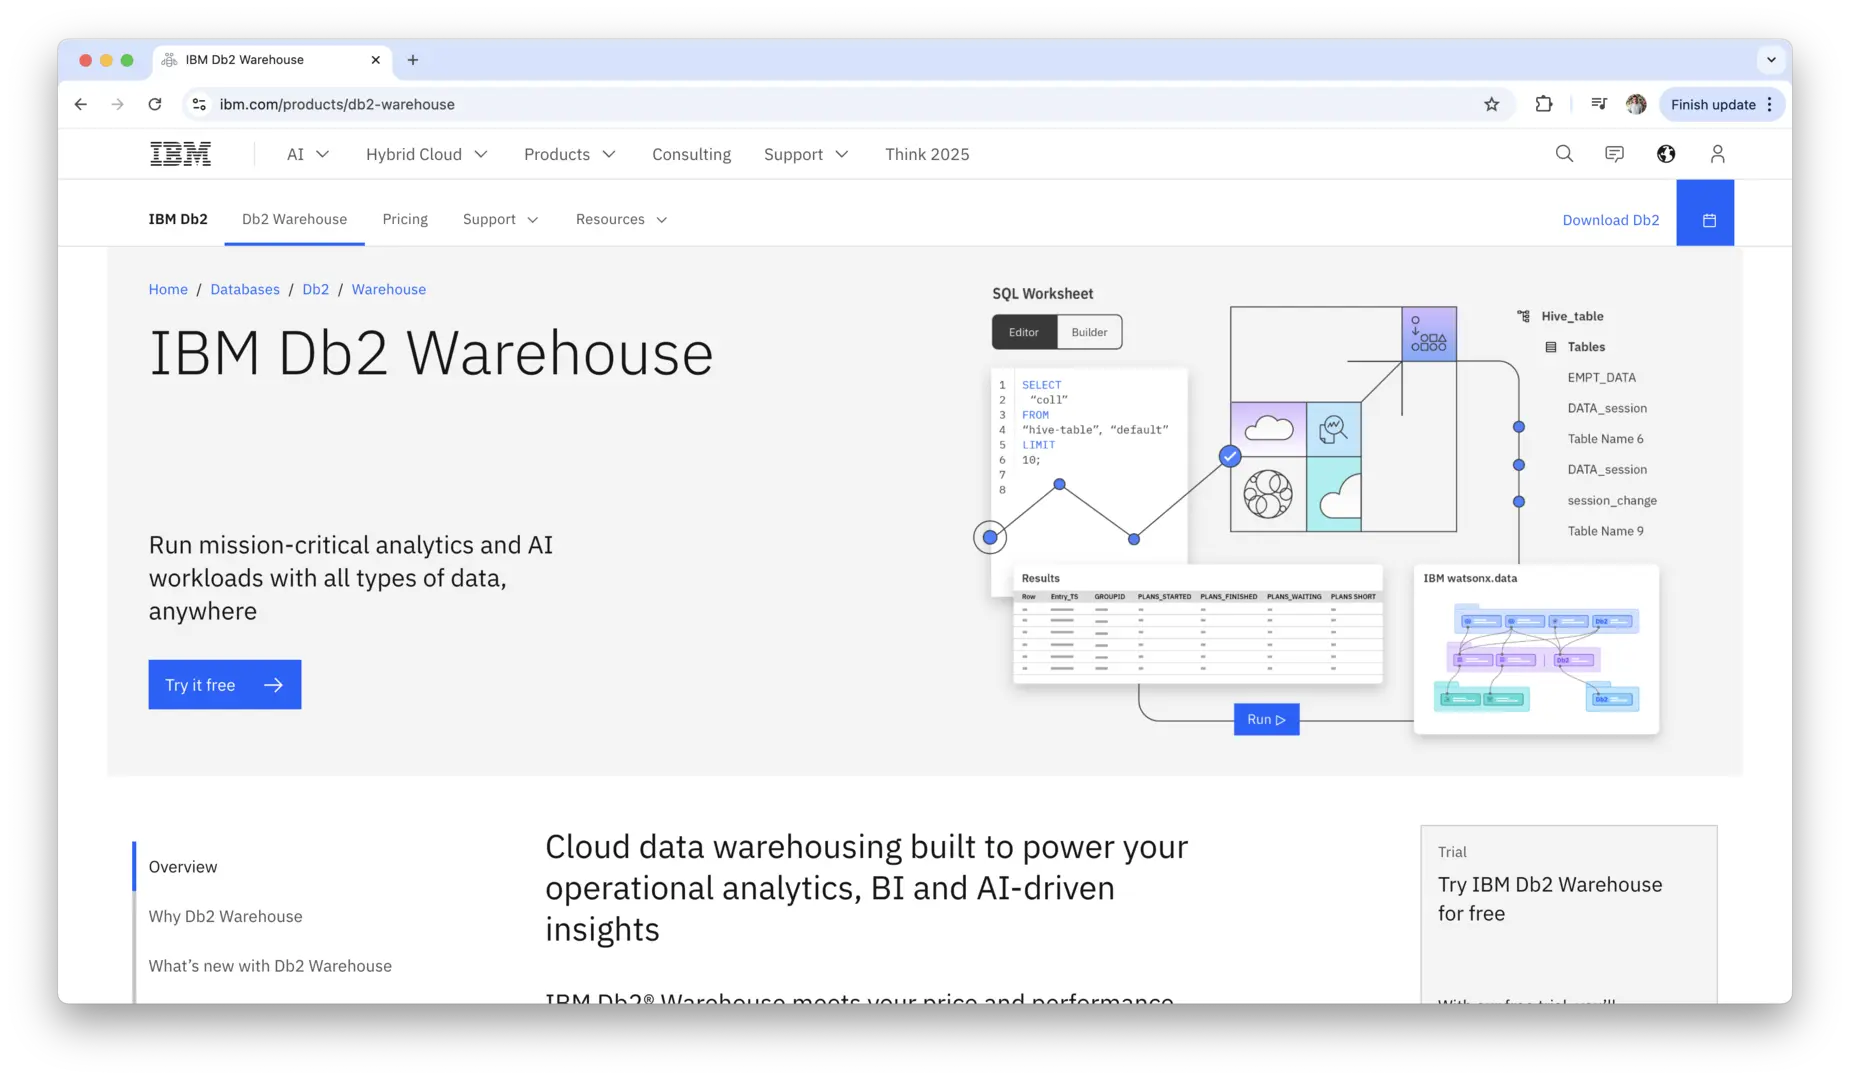Follow the Download Db2 link

coord(1610,220)
